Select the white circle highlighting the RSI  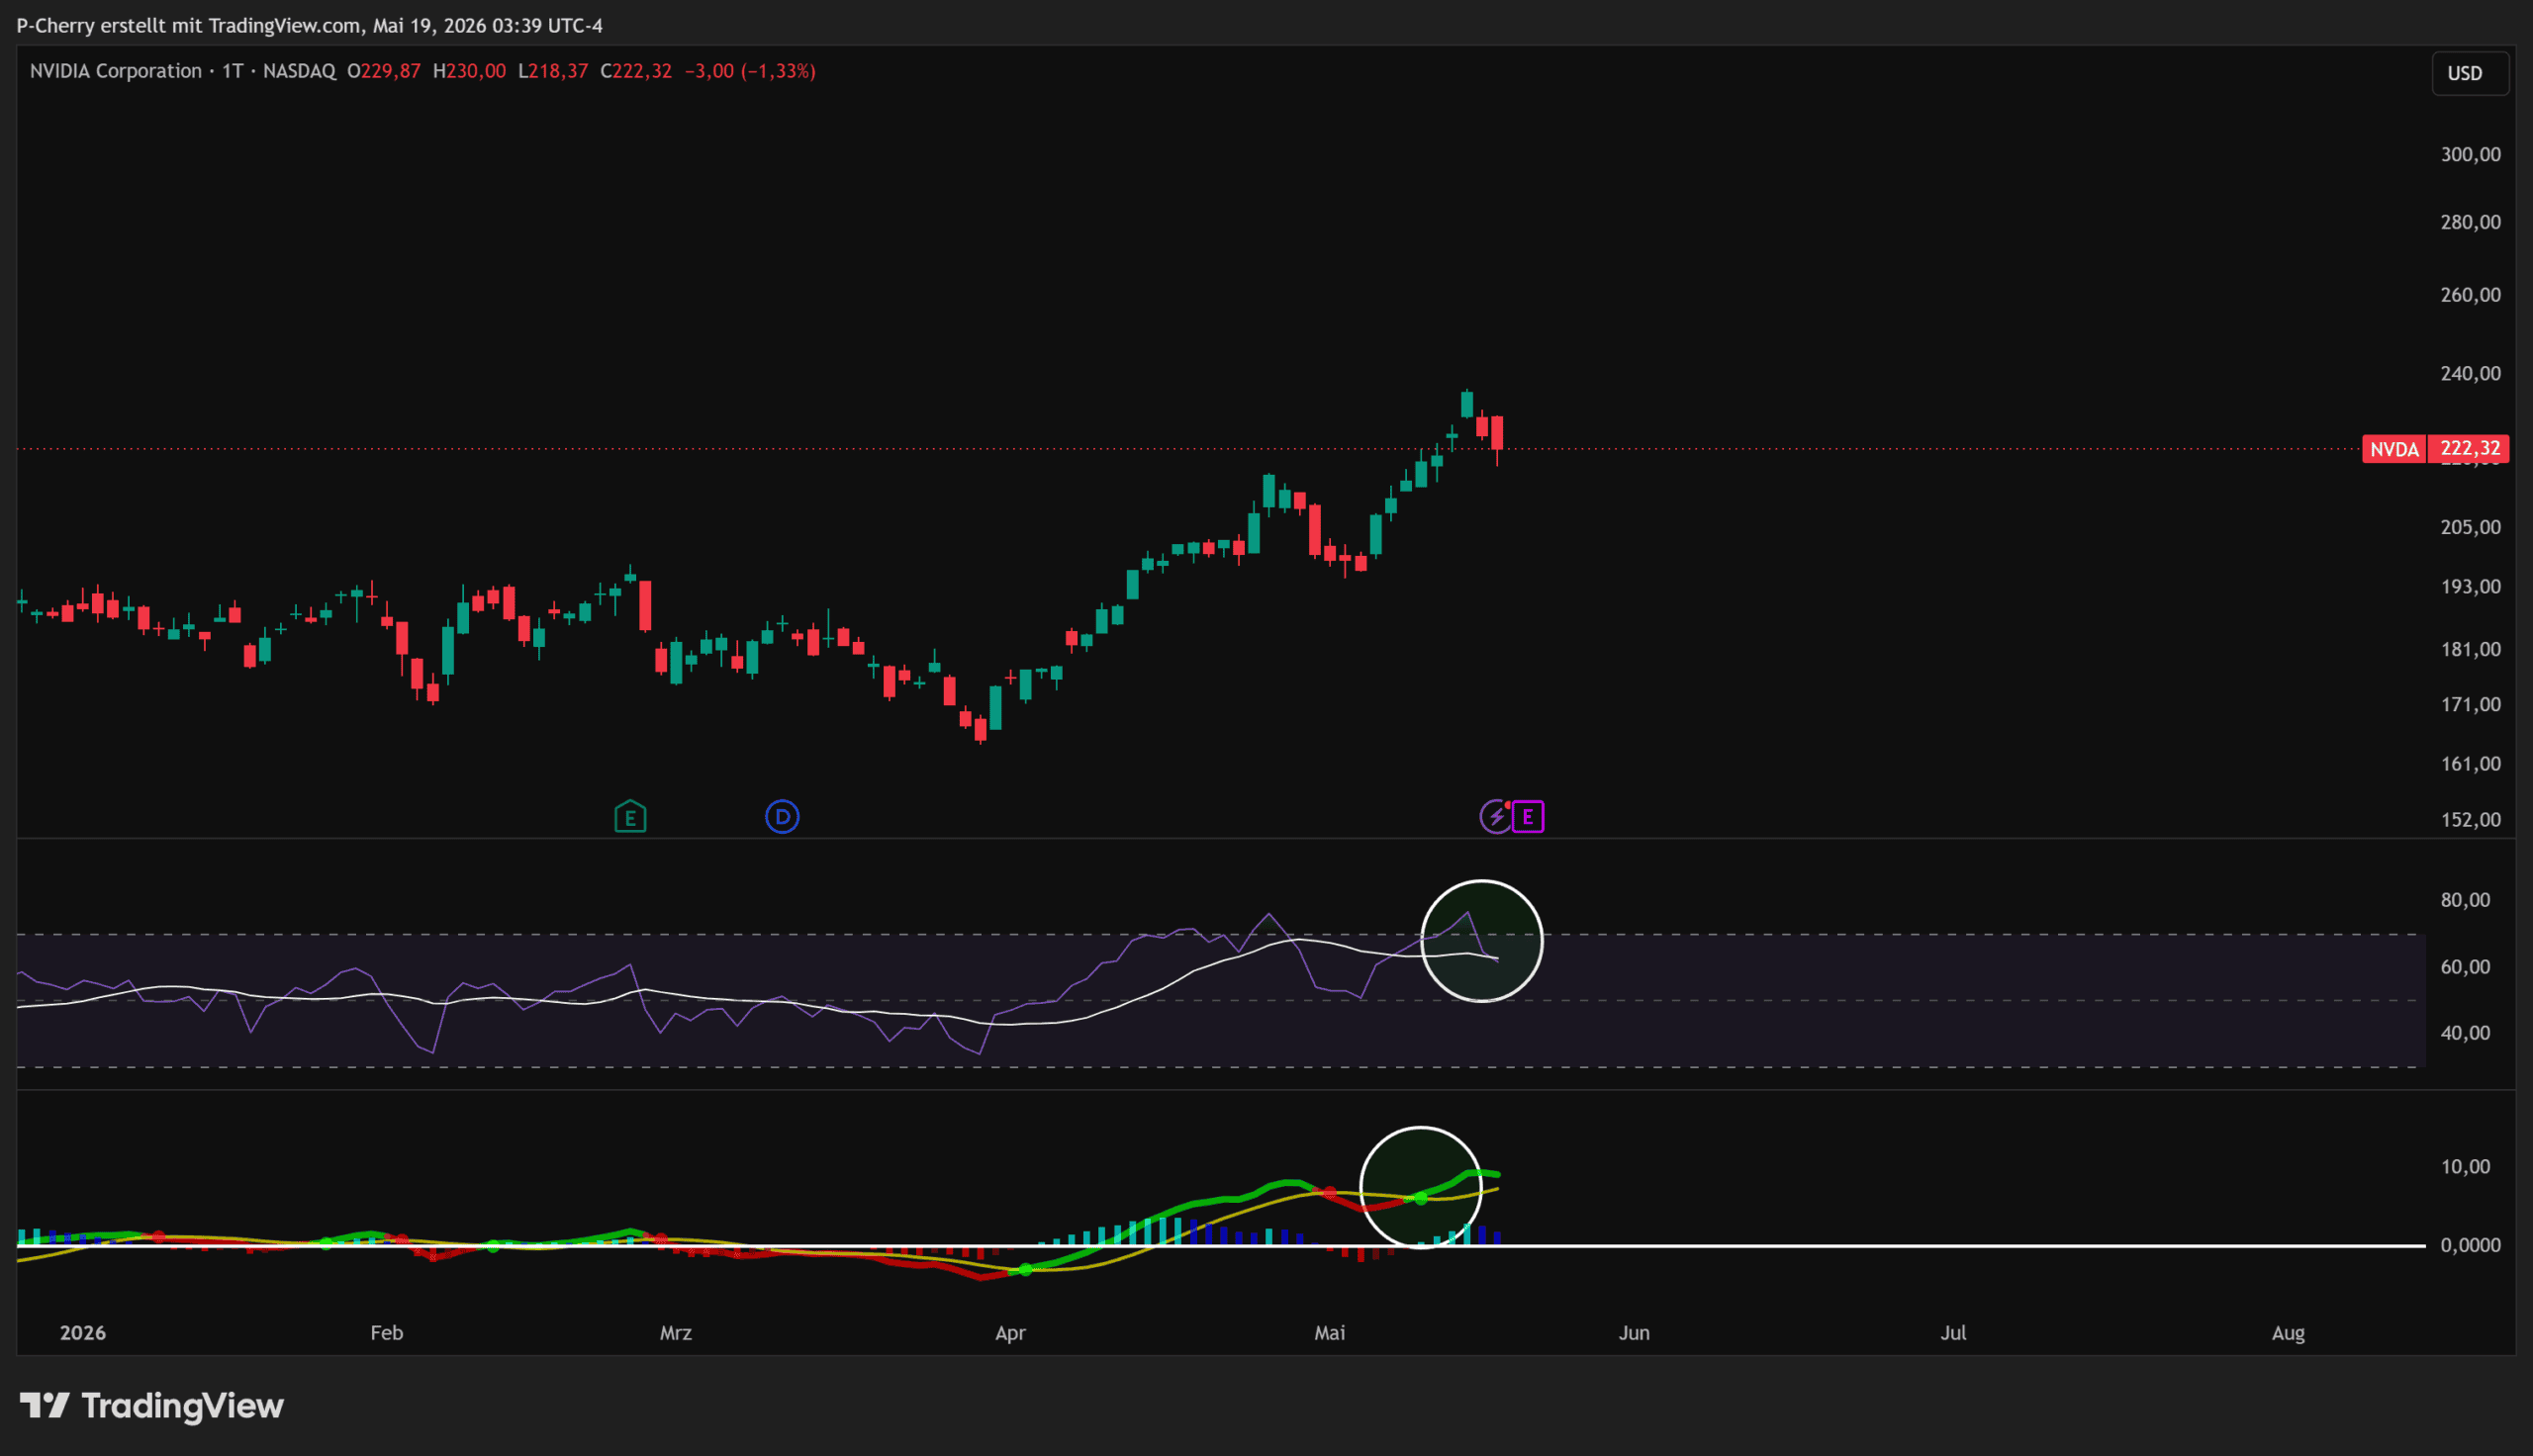click(x=1482, y=941)
